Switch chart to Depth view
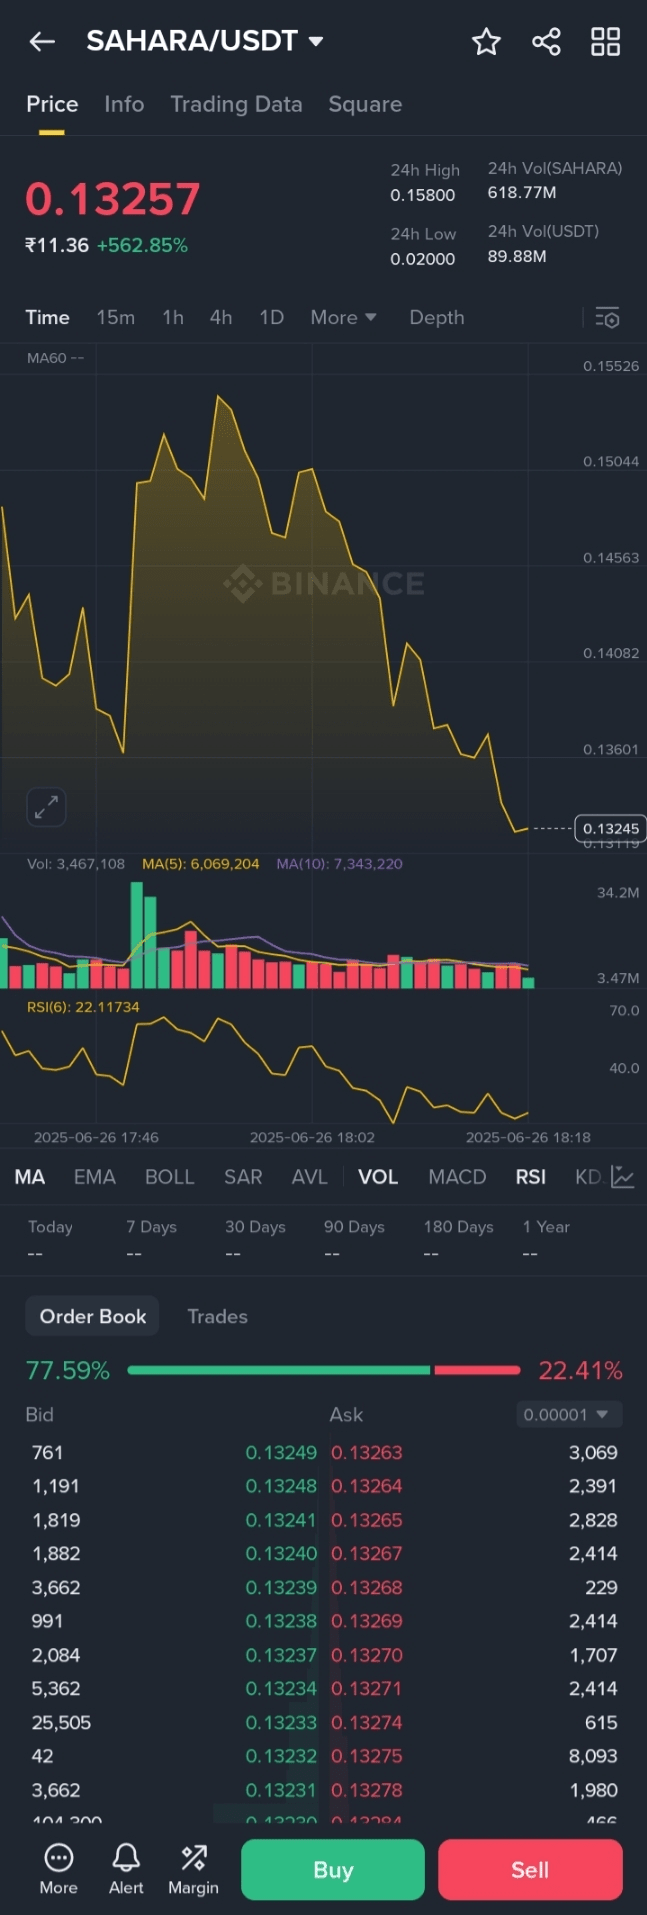Screen dimensions: 647x1915 (437, 317)
